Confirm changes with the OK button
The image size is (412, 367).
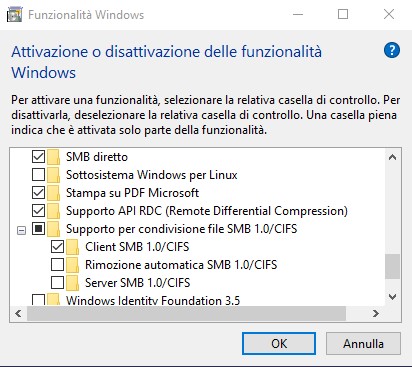pos(279,343)
